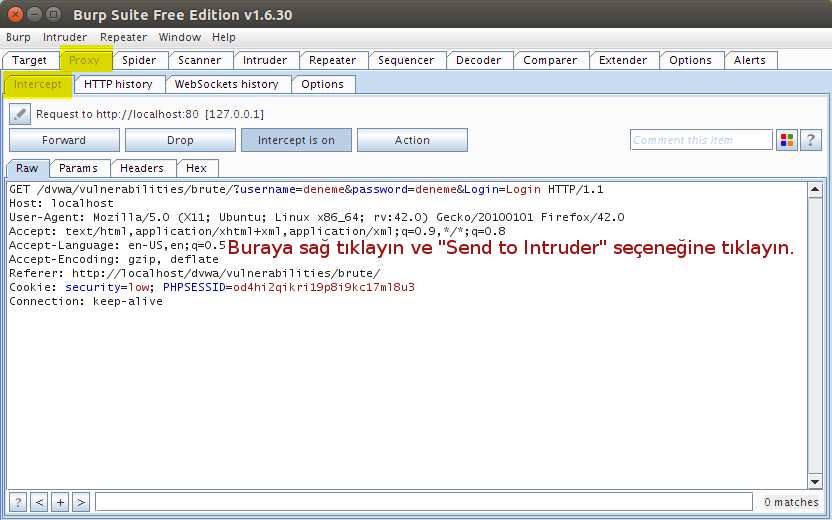Click the 'Connection: keep-alive' line
The image size is (832, 520).
86,301
